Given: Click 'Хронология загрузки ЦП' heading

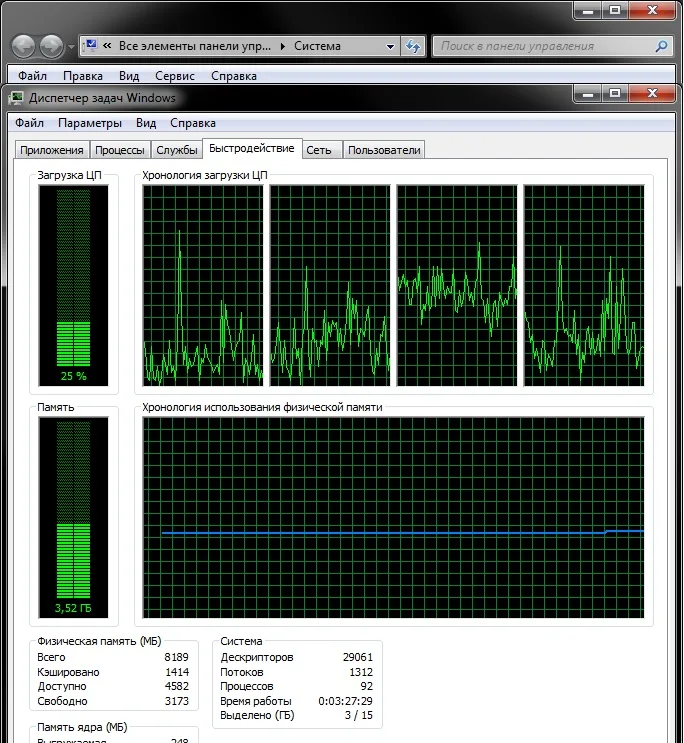Looking at the screenshot, I should click(x=205, y=175).
